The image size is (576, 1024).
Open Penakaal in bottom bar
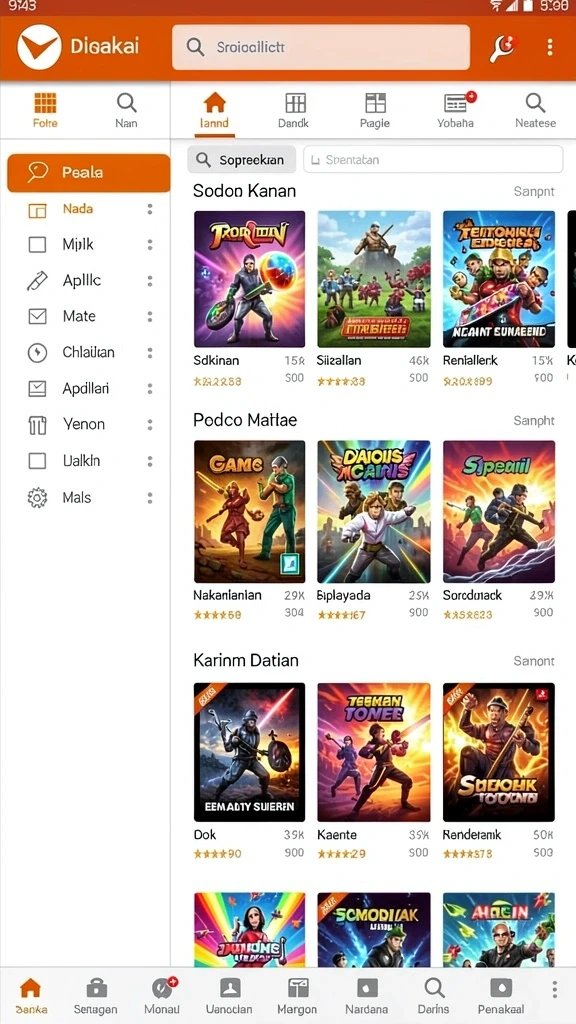[501, 996]
